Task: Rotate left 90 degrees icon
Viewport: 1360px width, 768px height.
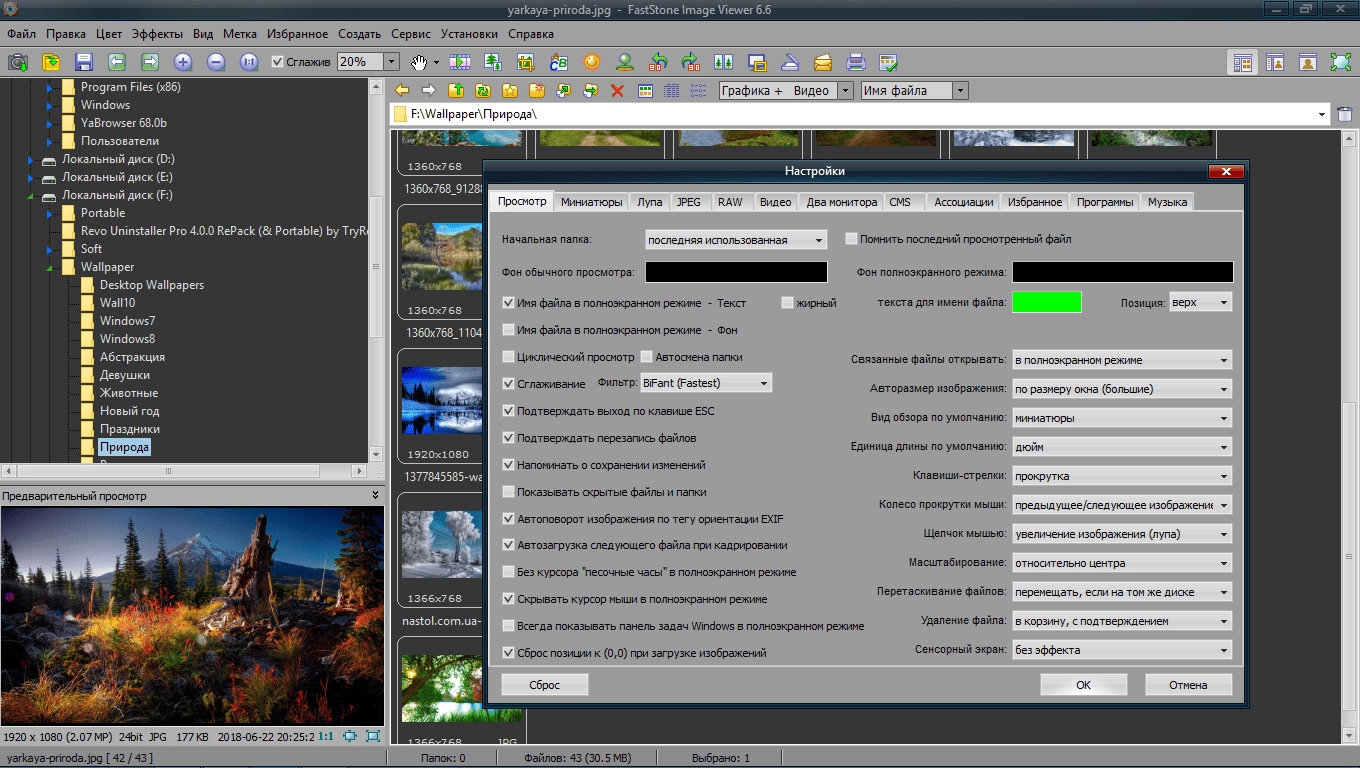Action: 658,62
